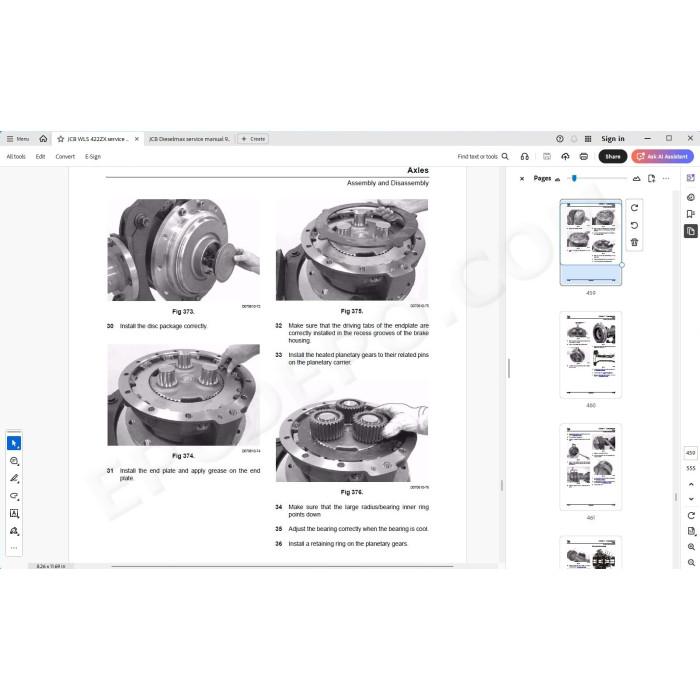Click the Save file icon

click(x=546, y=156)
